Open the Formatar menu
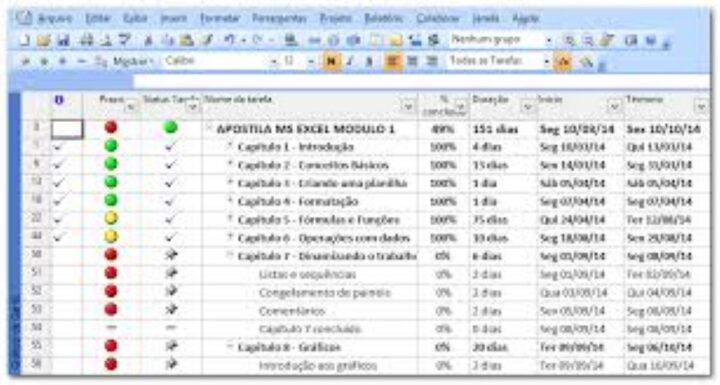This screenshot has height=385, width=720. 220,18
